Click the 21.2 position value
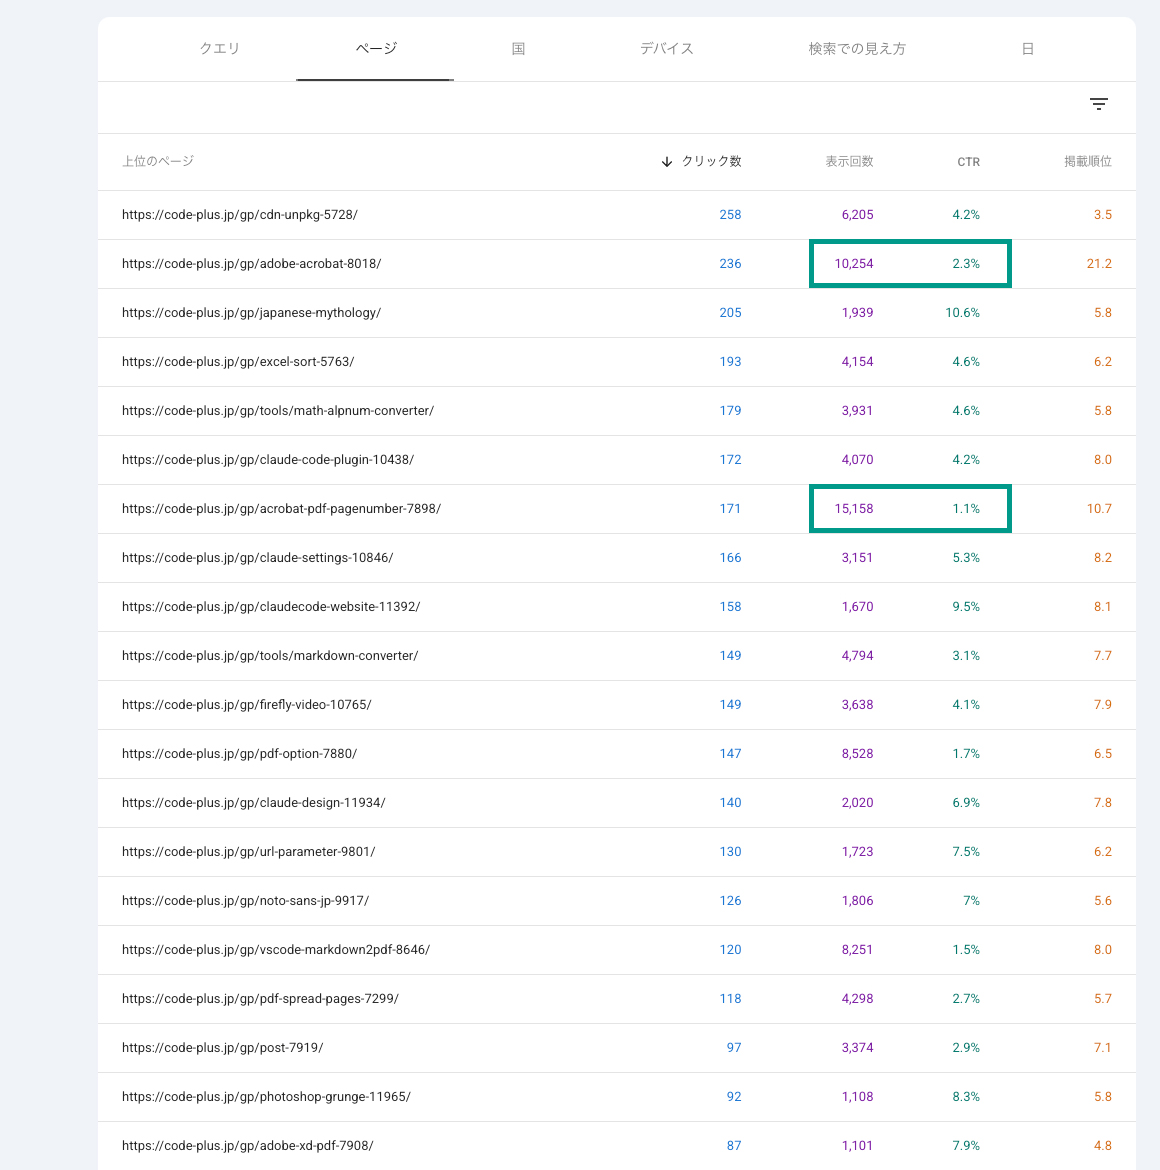This screenshot has width=1160, height=1170. coord(1099,264)
